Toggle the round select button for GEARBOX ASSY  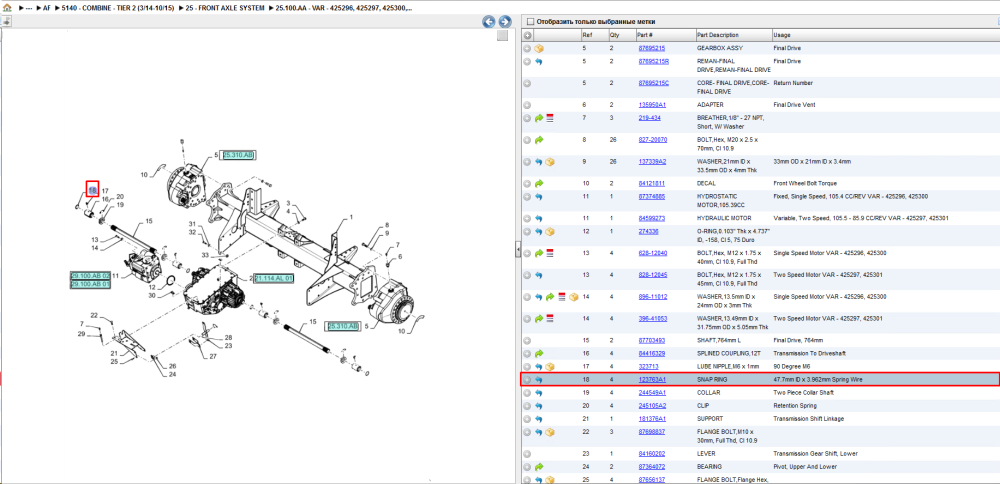click(x=527, y=48)
